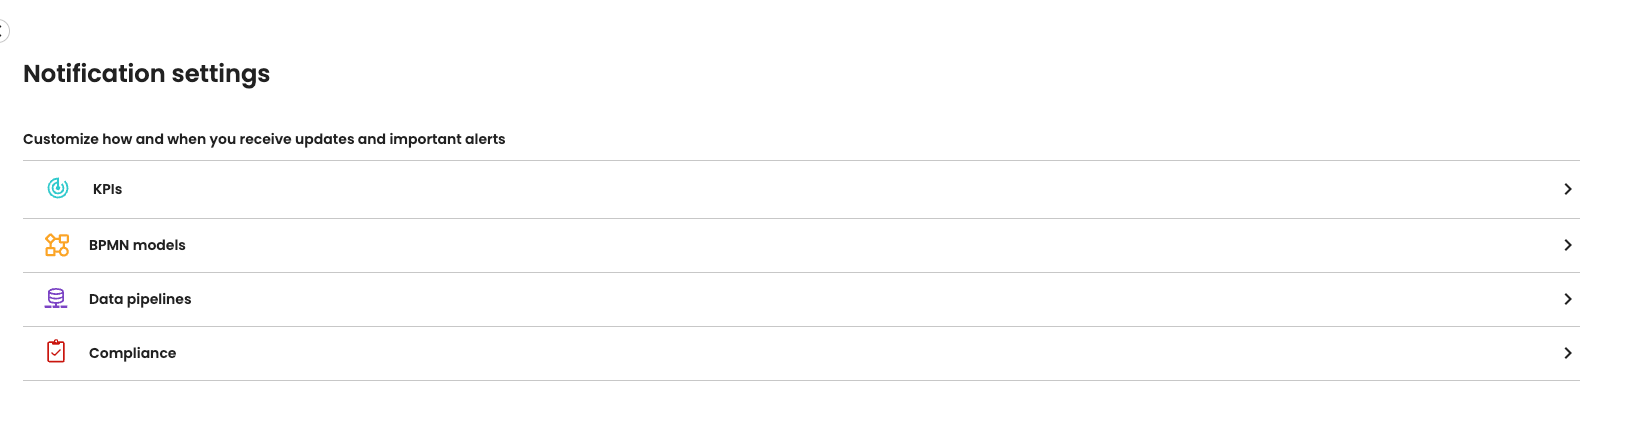The height and width of the screenshot is (436, 1639).
Task: Click the blank area below the Compliance row
Action: [x=800, y=410]
